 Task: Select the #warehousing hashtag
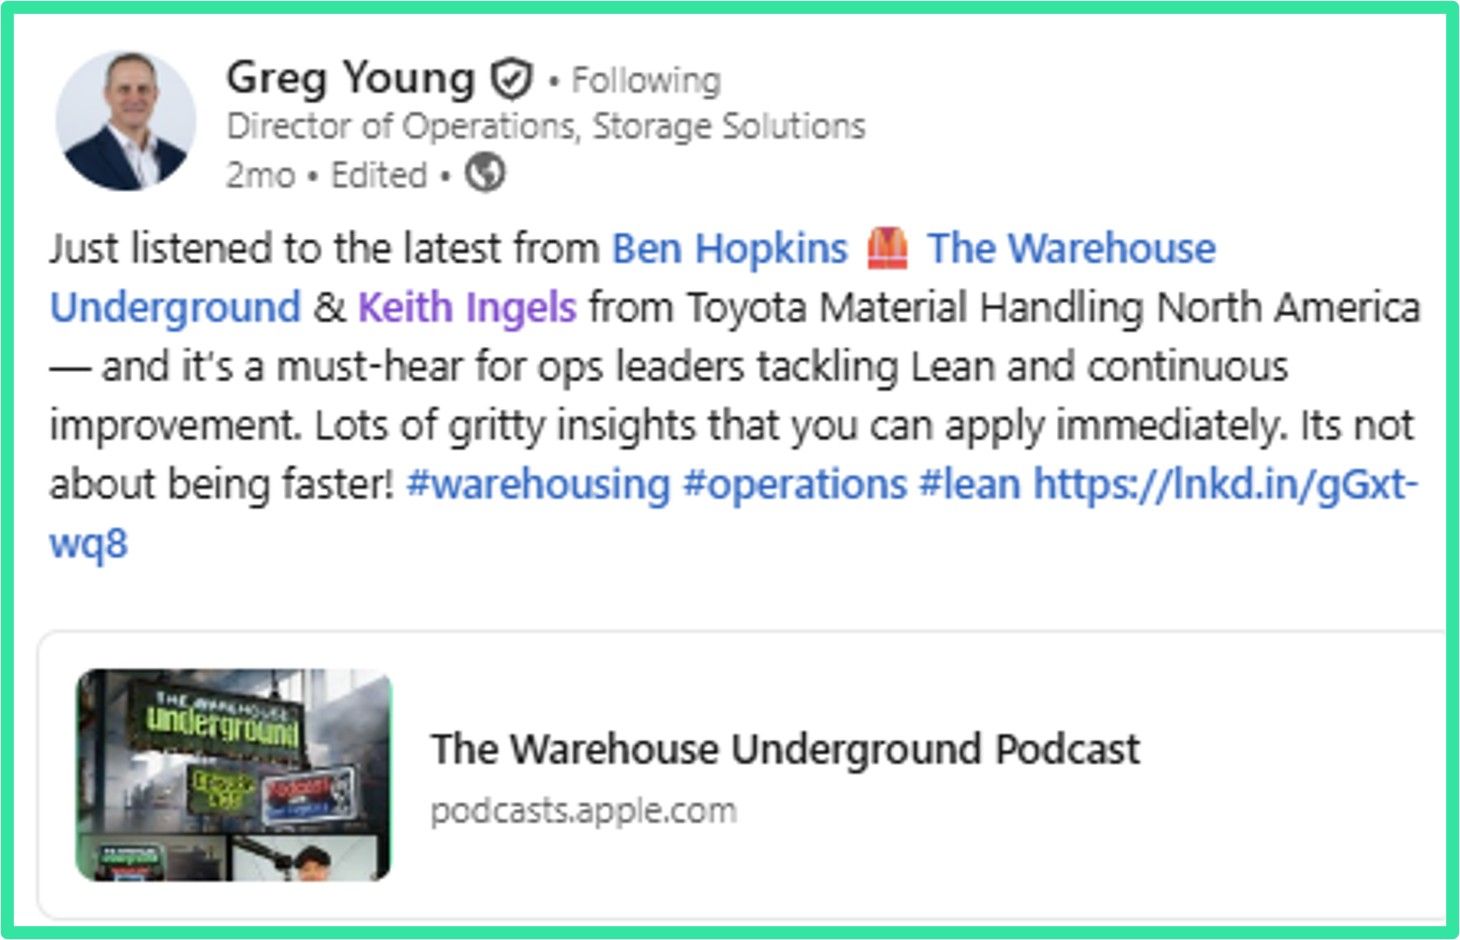pyautogui.click(x=538, y=484)
